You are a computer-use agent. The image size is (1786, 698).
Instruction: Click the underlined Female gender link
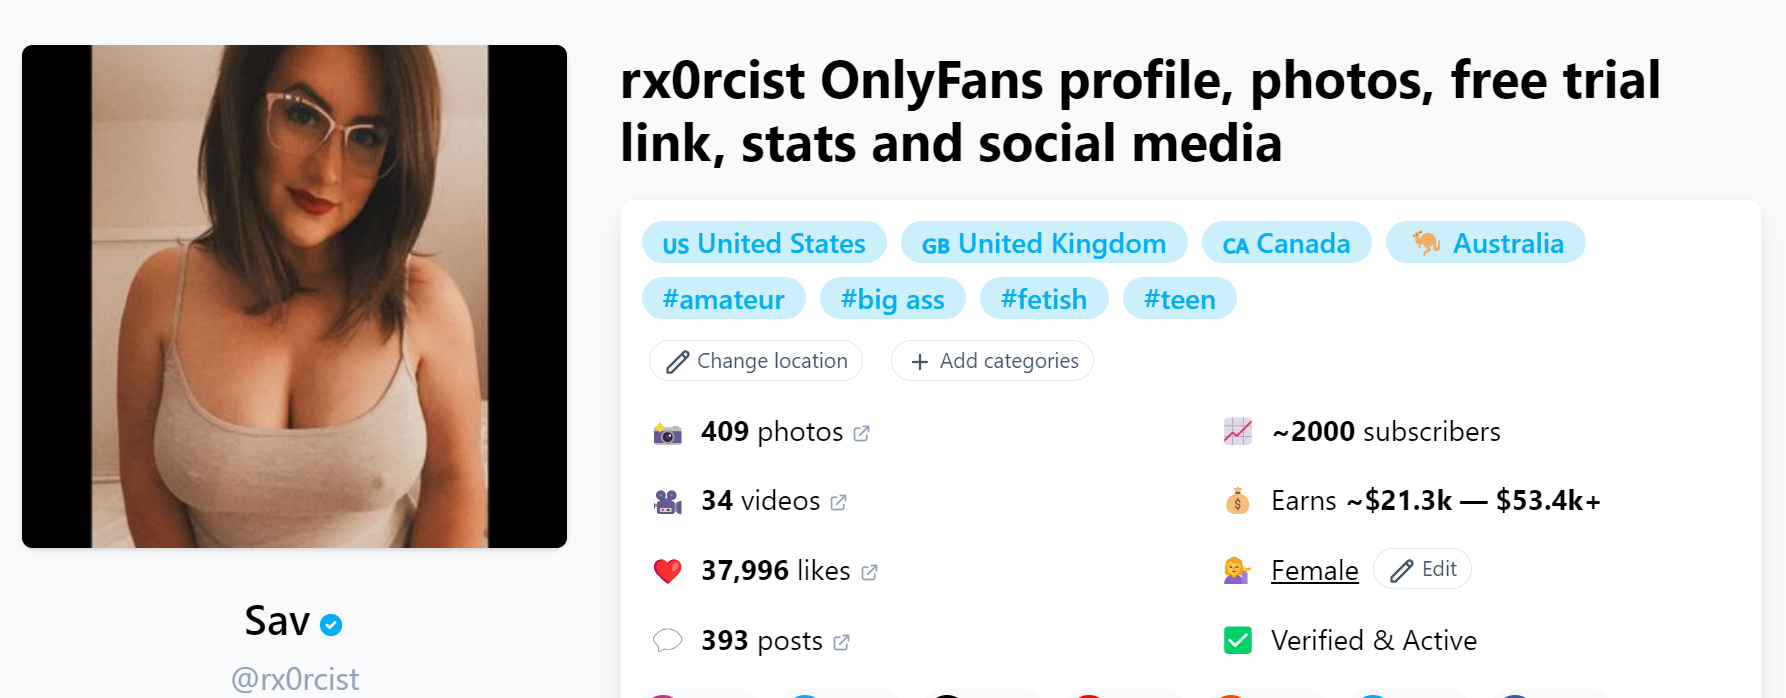pos(1314,570)
